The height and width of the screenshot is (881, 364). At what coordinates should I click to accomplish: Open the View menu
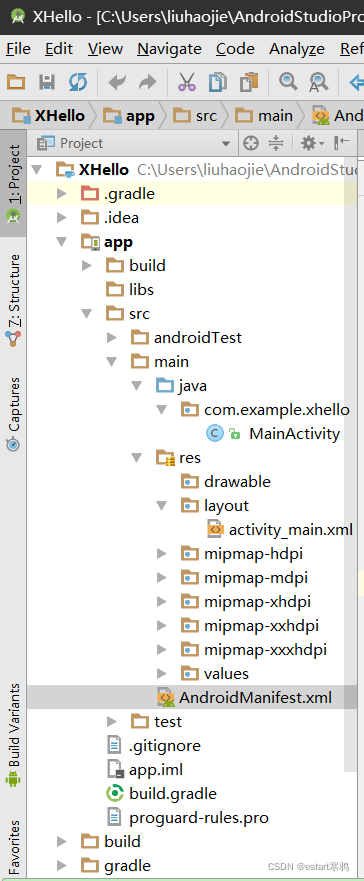coord(105,49)
